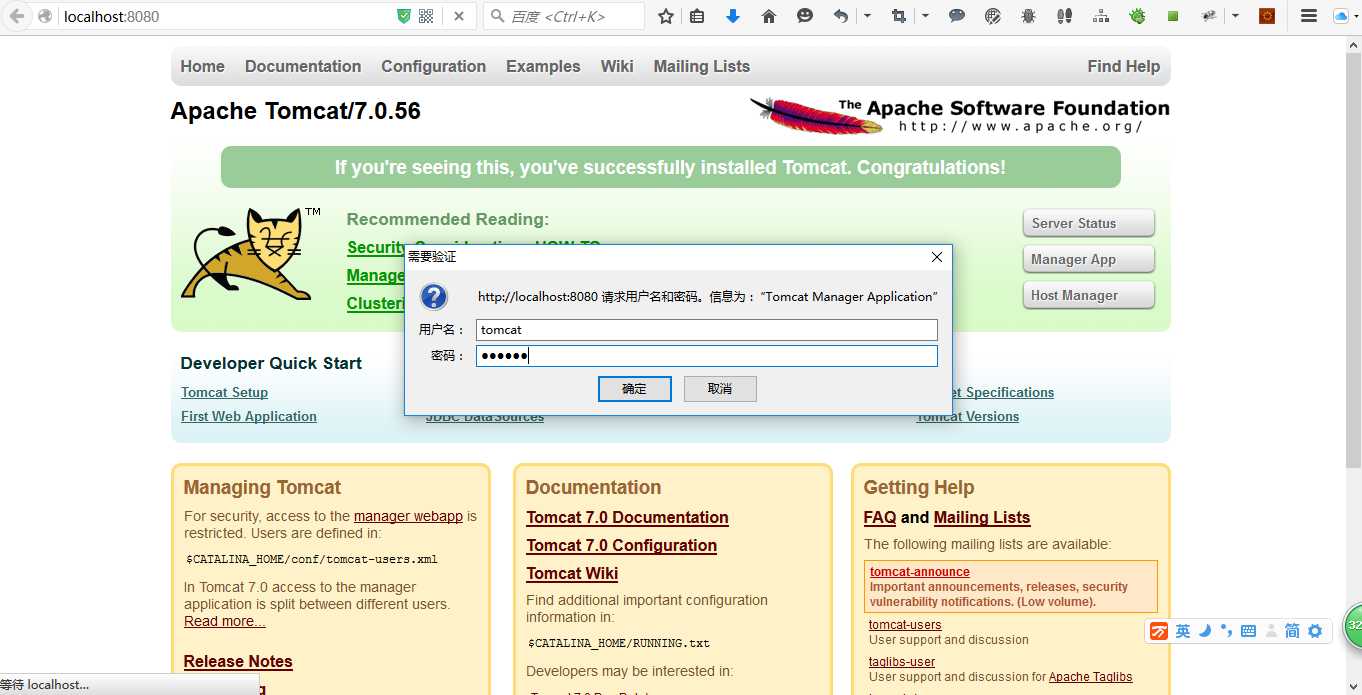The height and width of the screenshot is (695, 1362).
Task: Click the footprints toolbar icon
Action: click(1064, 16)
